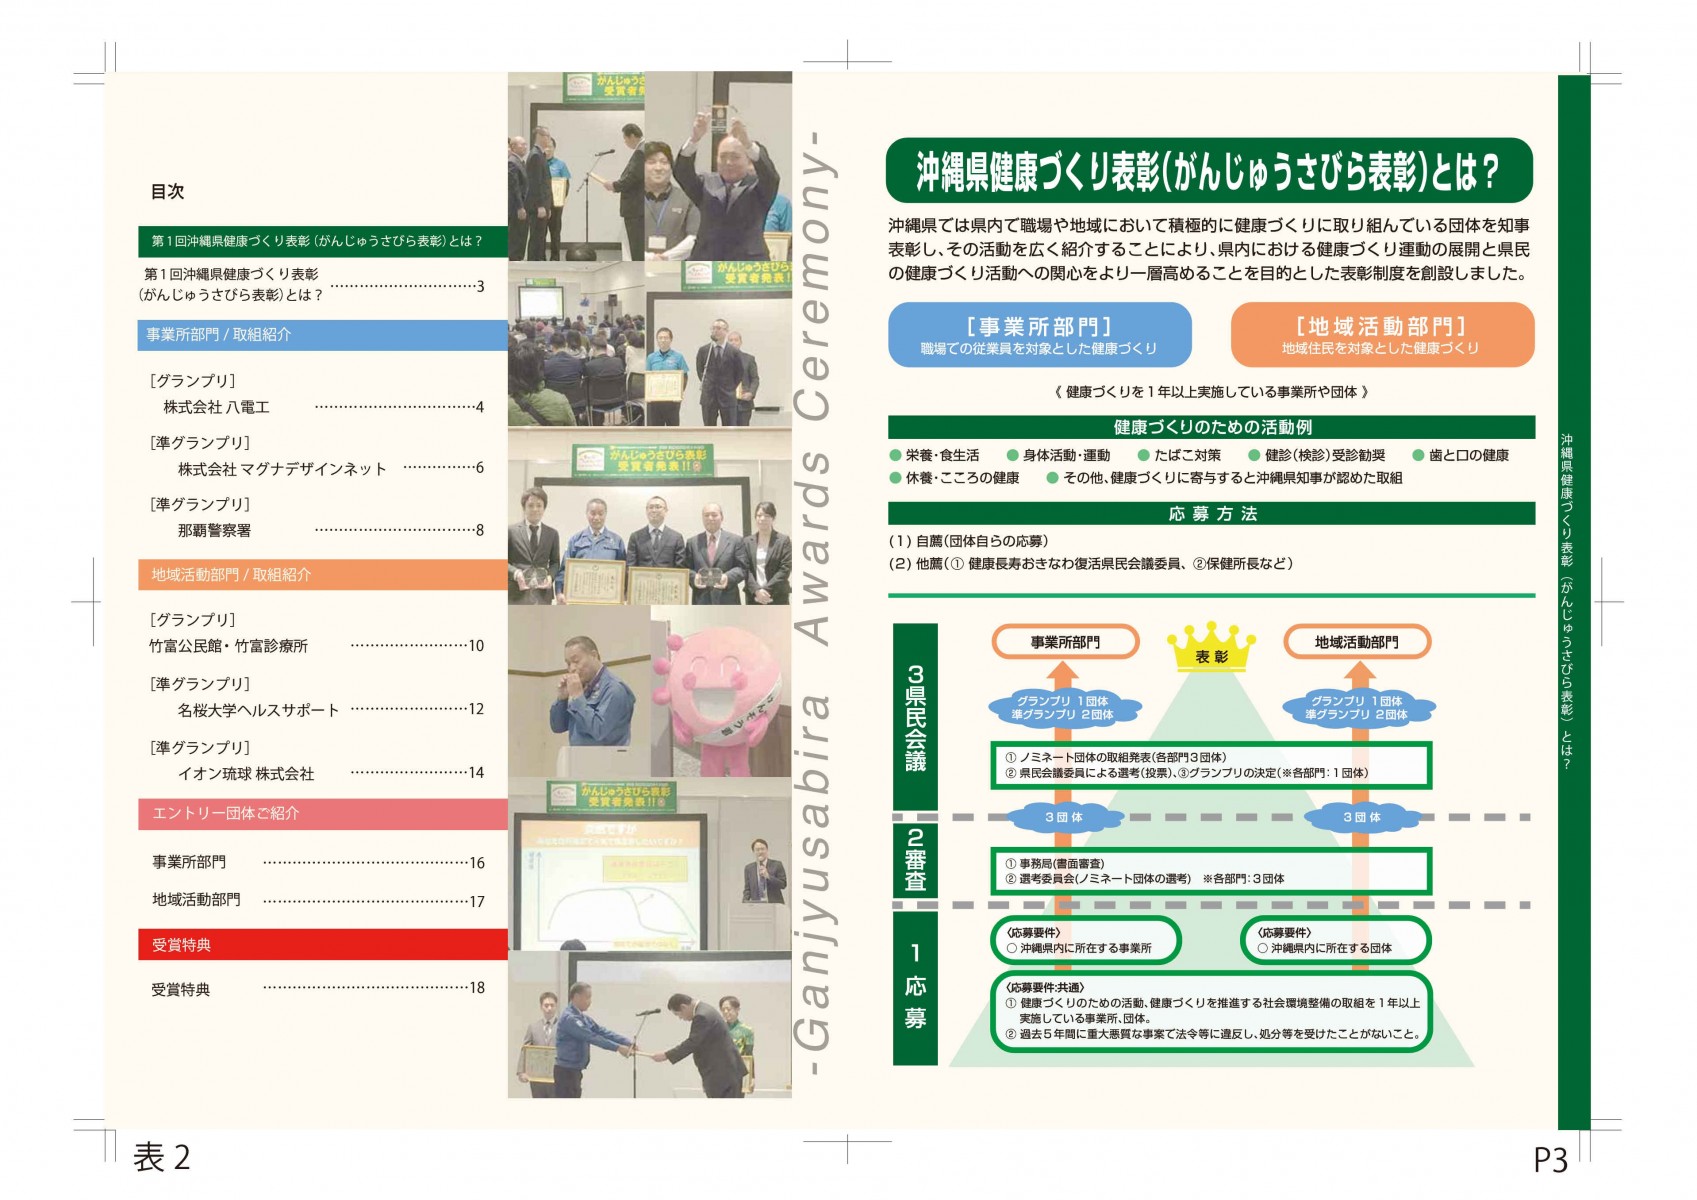Click the top photo of man raising trophy

[718, 167]
